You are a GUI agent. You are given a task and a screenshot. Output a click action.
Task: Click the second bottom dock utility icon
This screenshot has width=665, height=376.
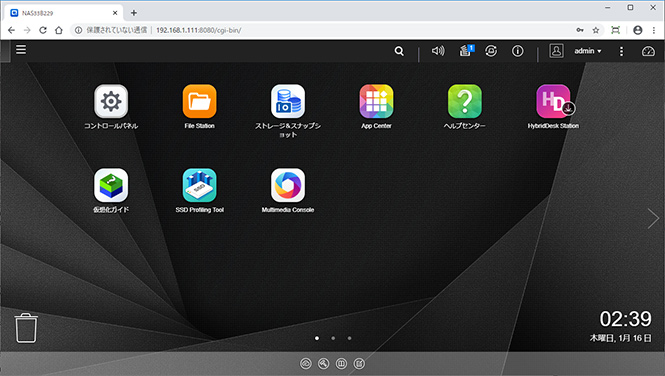click(324, 364)
